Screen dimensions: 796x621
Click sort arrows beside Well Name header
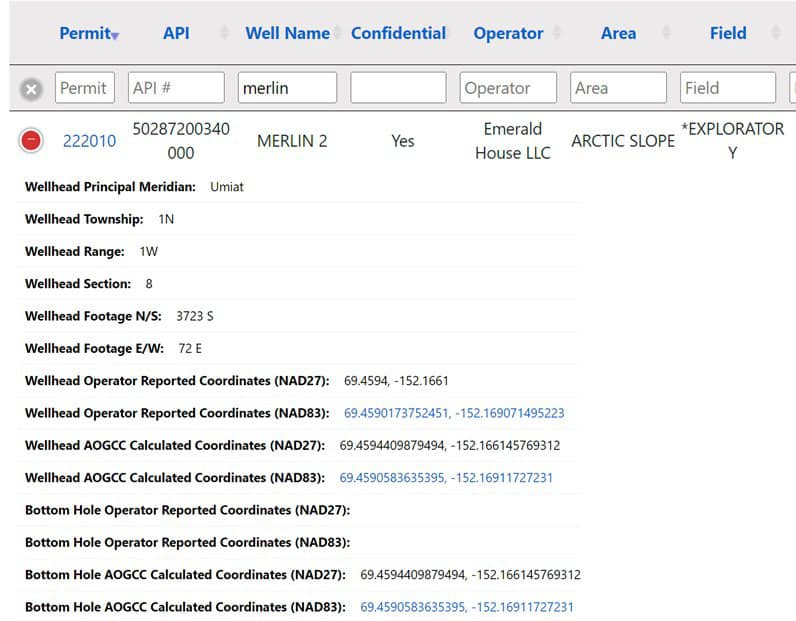point(338,33)
